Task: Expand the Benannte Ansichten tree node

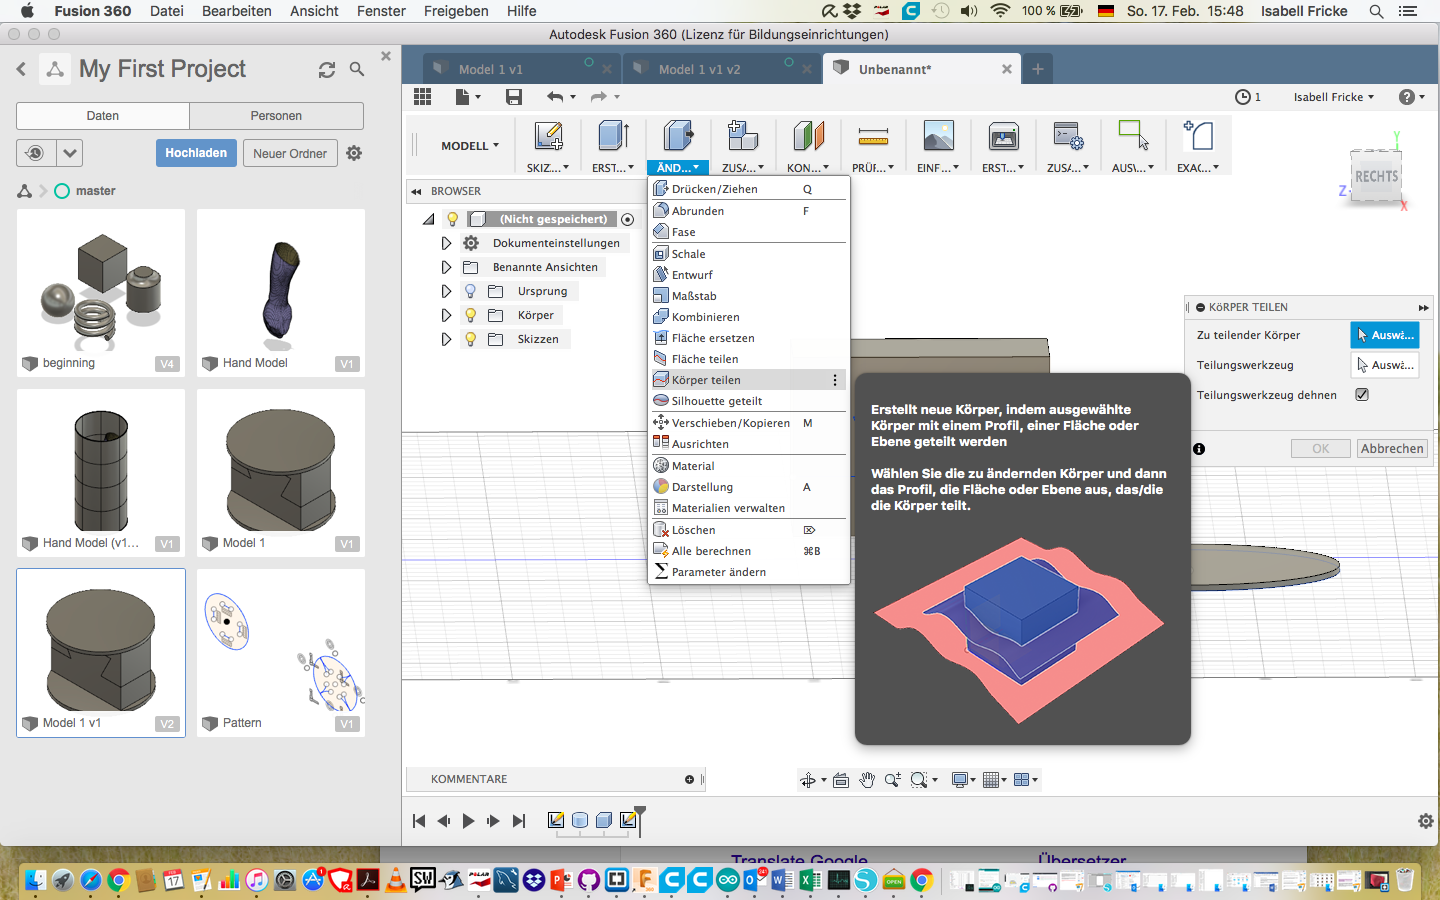Action: 446,267
